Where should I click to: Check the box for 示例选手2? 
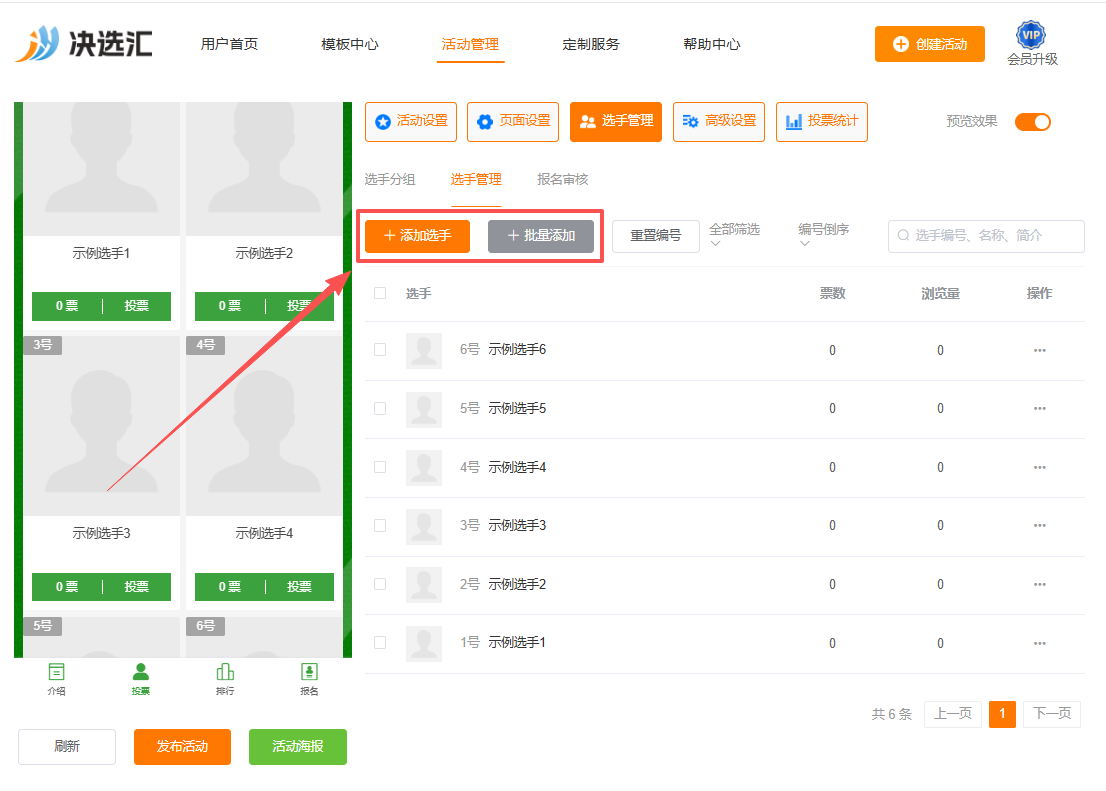(380, 584)
